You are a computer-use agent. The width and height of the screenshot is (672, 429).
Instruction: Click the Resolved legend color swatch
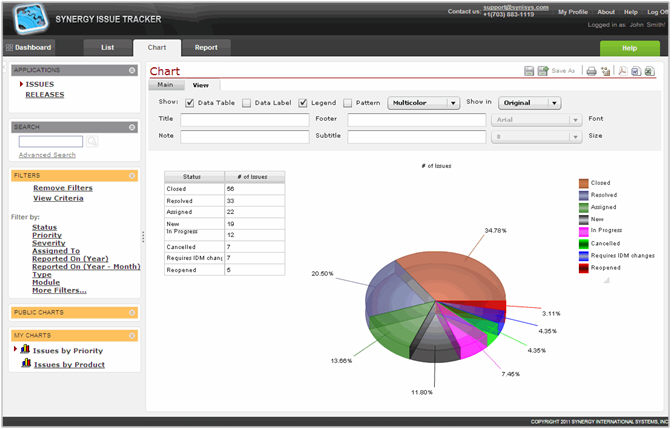tap(584, 195)
